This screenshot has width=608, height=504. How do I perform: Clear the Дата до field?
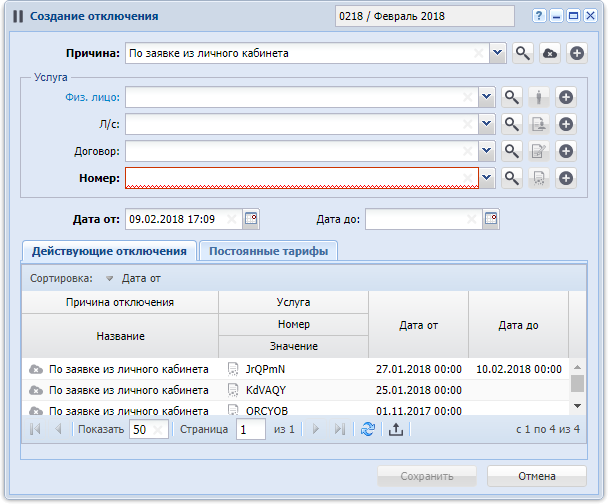pyautogui.click(x=472, y=219)
